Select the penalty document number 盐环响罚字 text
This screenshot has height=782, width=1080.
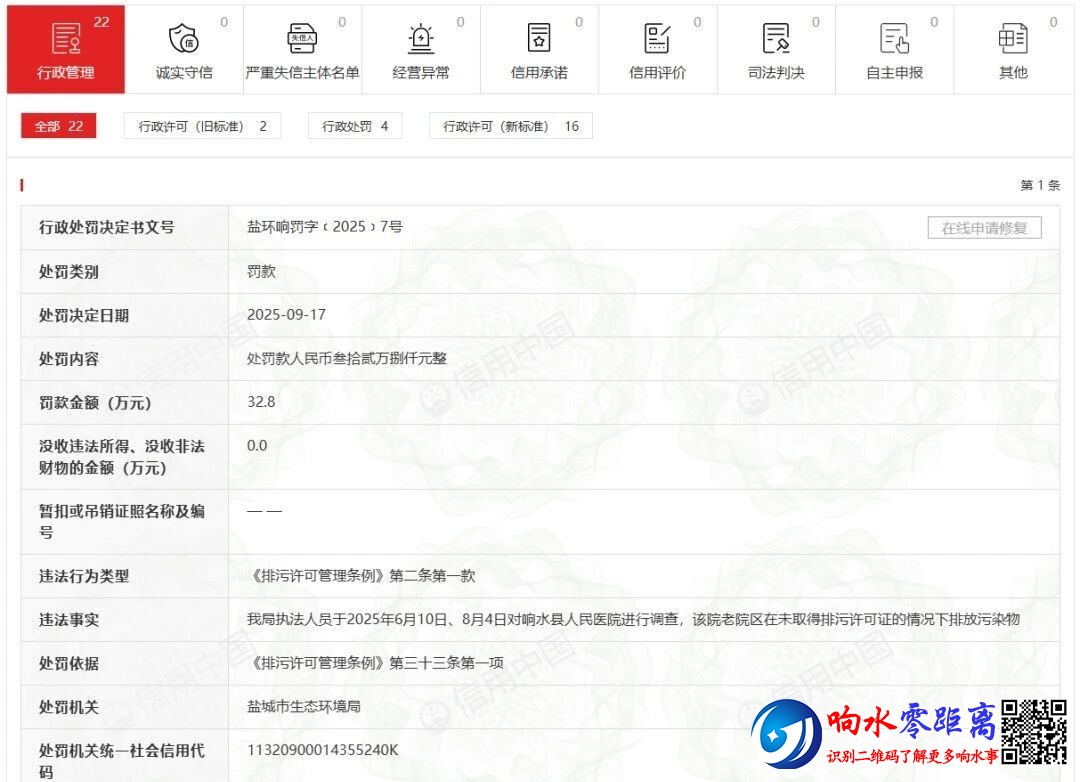click(325, 227)
